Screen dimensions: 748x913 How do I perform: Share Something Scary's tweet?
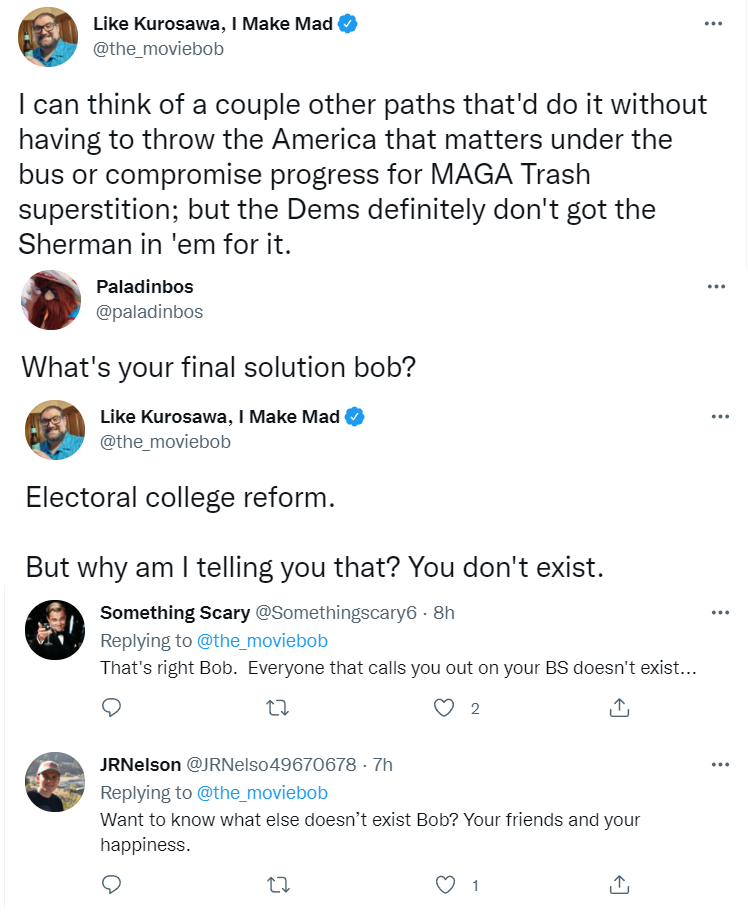point(619,708)
